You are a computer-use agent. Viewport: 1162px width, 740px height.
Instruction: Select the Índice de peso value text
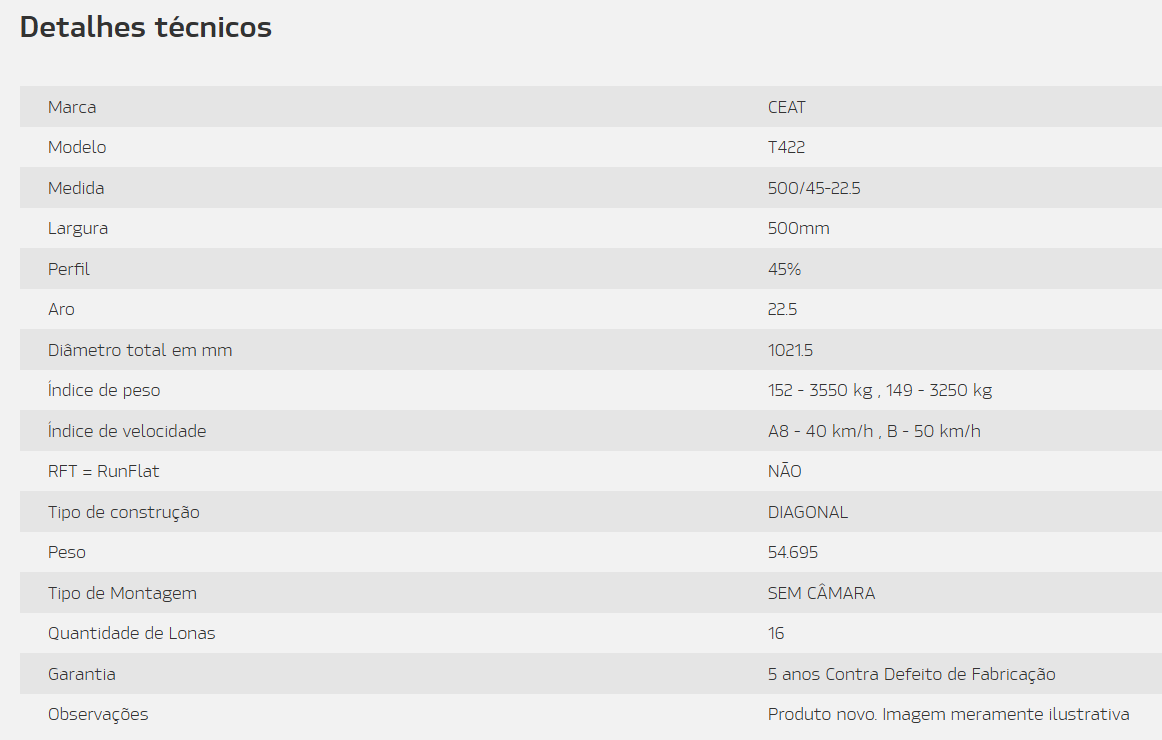[x=880, y=390]
